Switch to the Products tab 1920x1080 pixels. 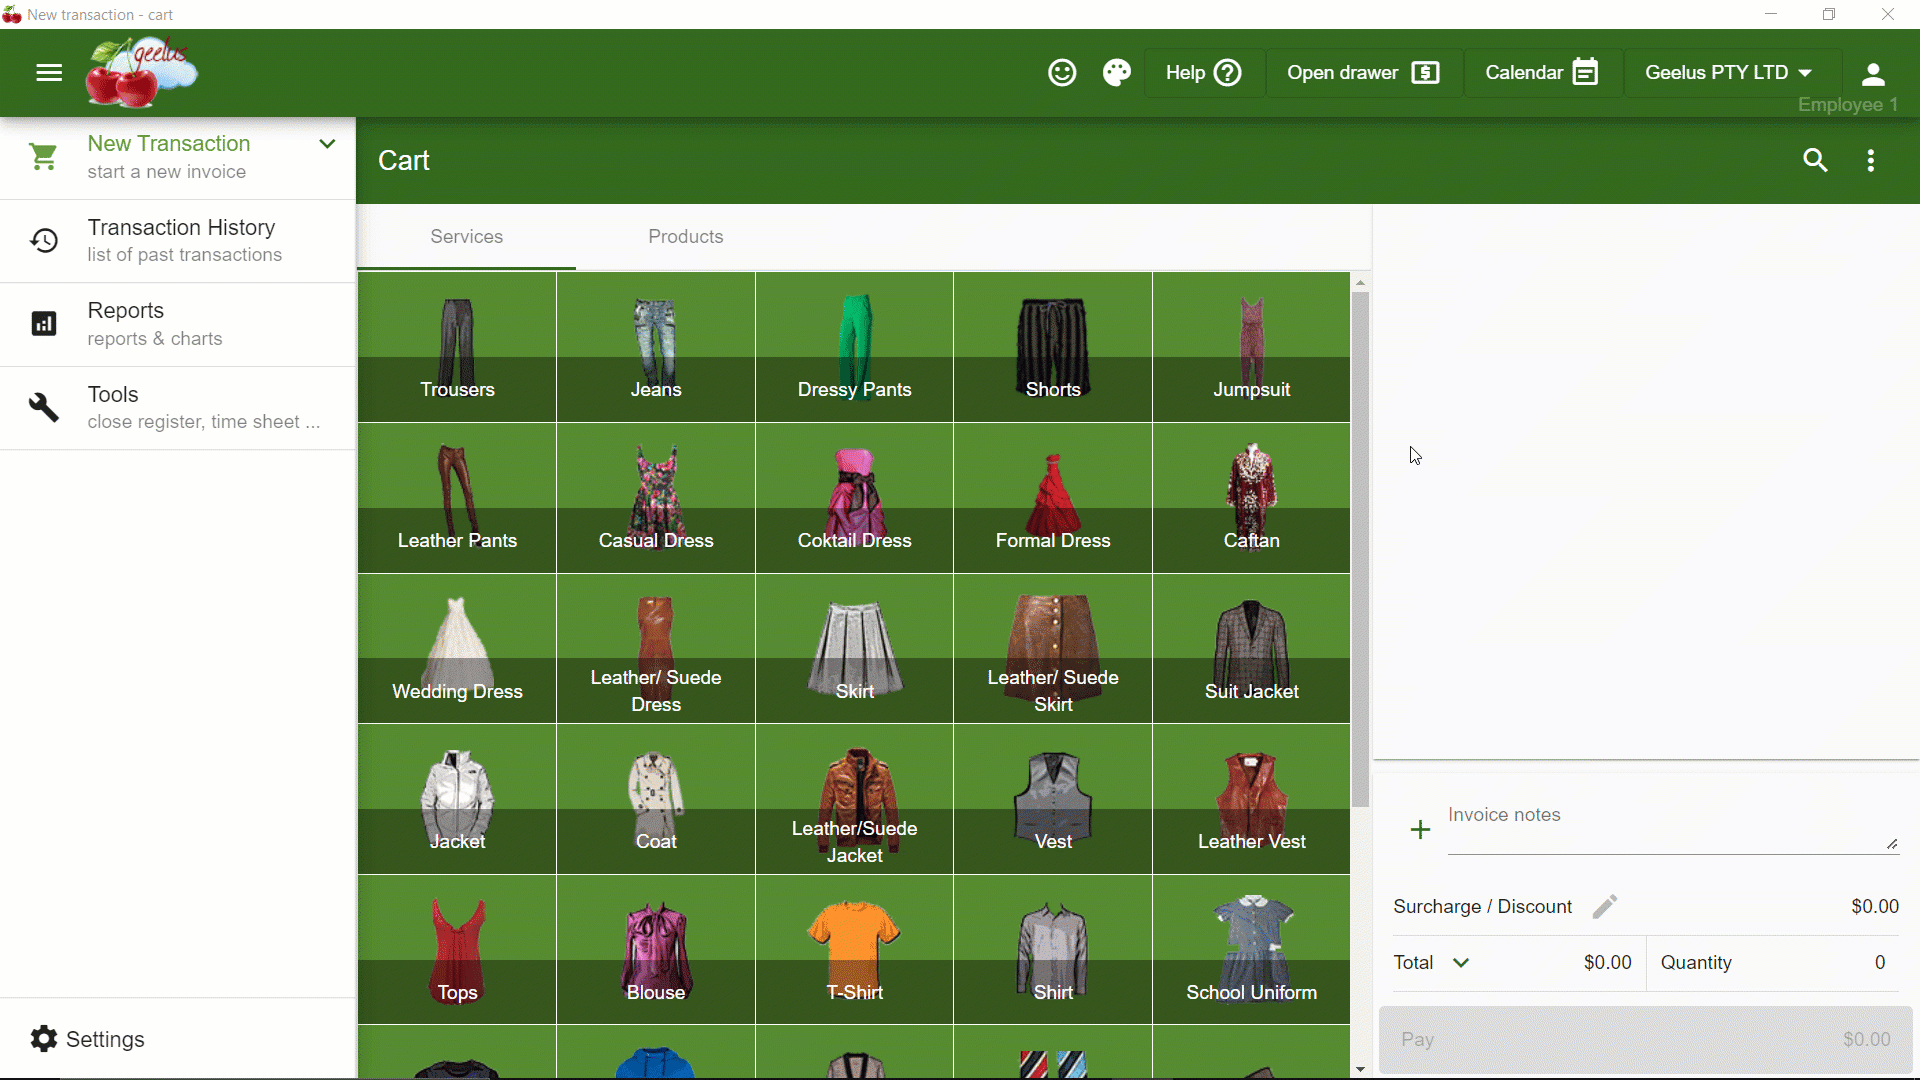click(685, 237)
